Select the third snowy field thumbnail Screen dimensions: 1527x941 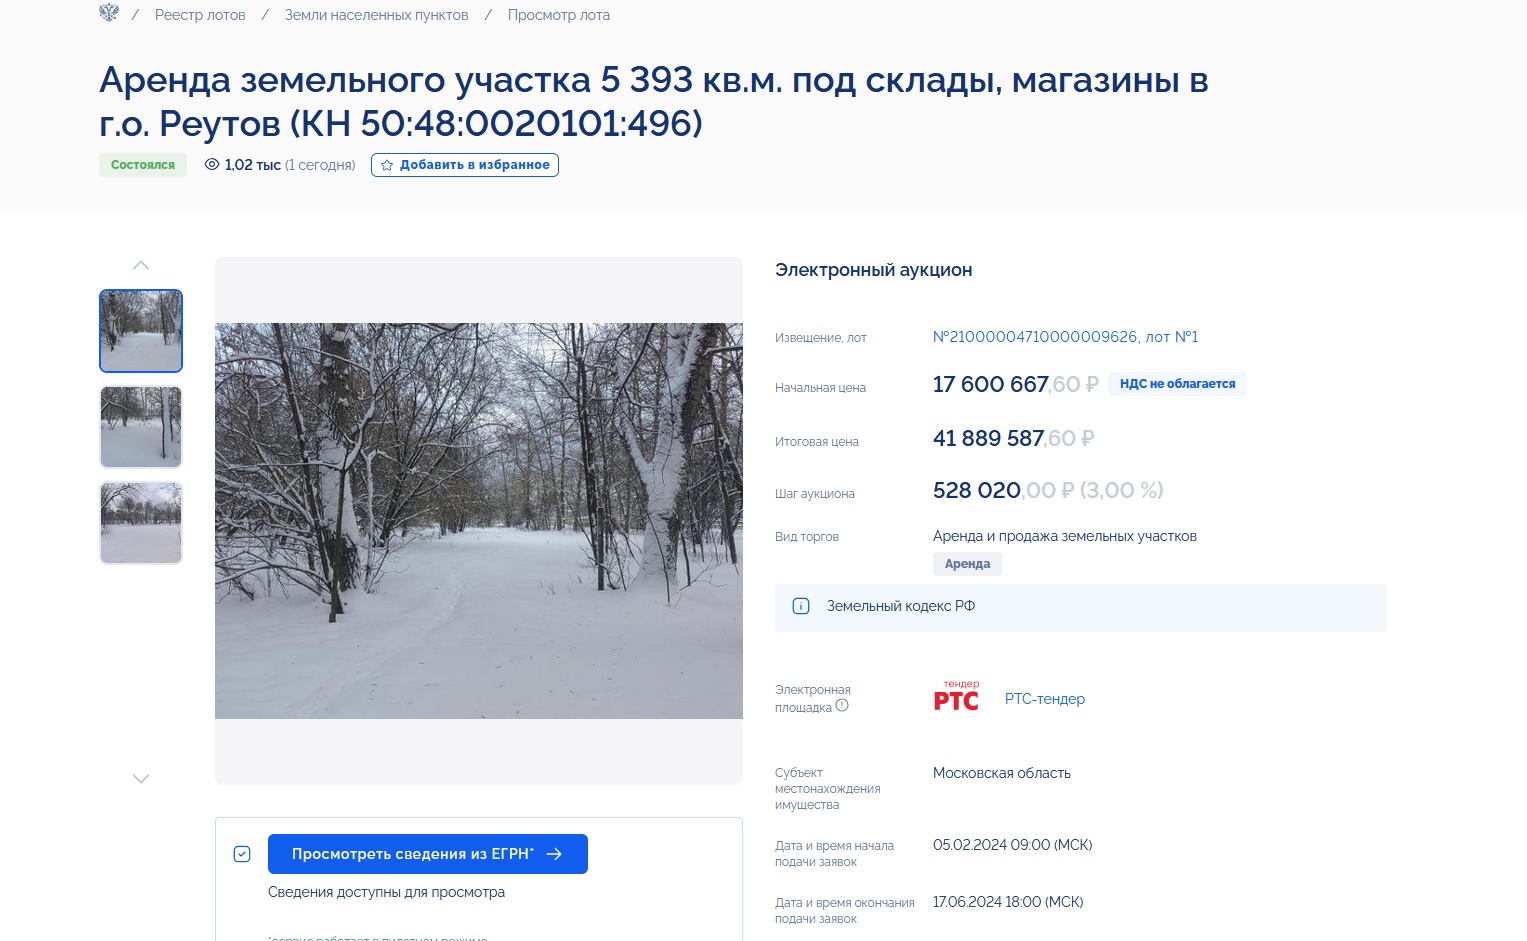pyautogui.click(x=141, y=523)
